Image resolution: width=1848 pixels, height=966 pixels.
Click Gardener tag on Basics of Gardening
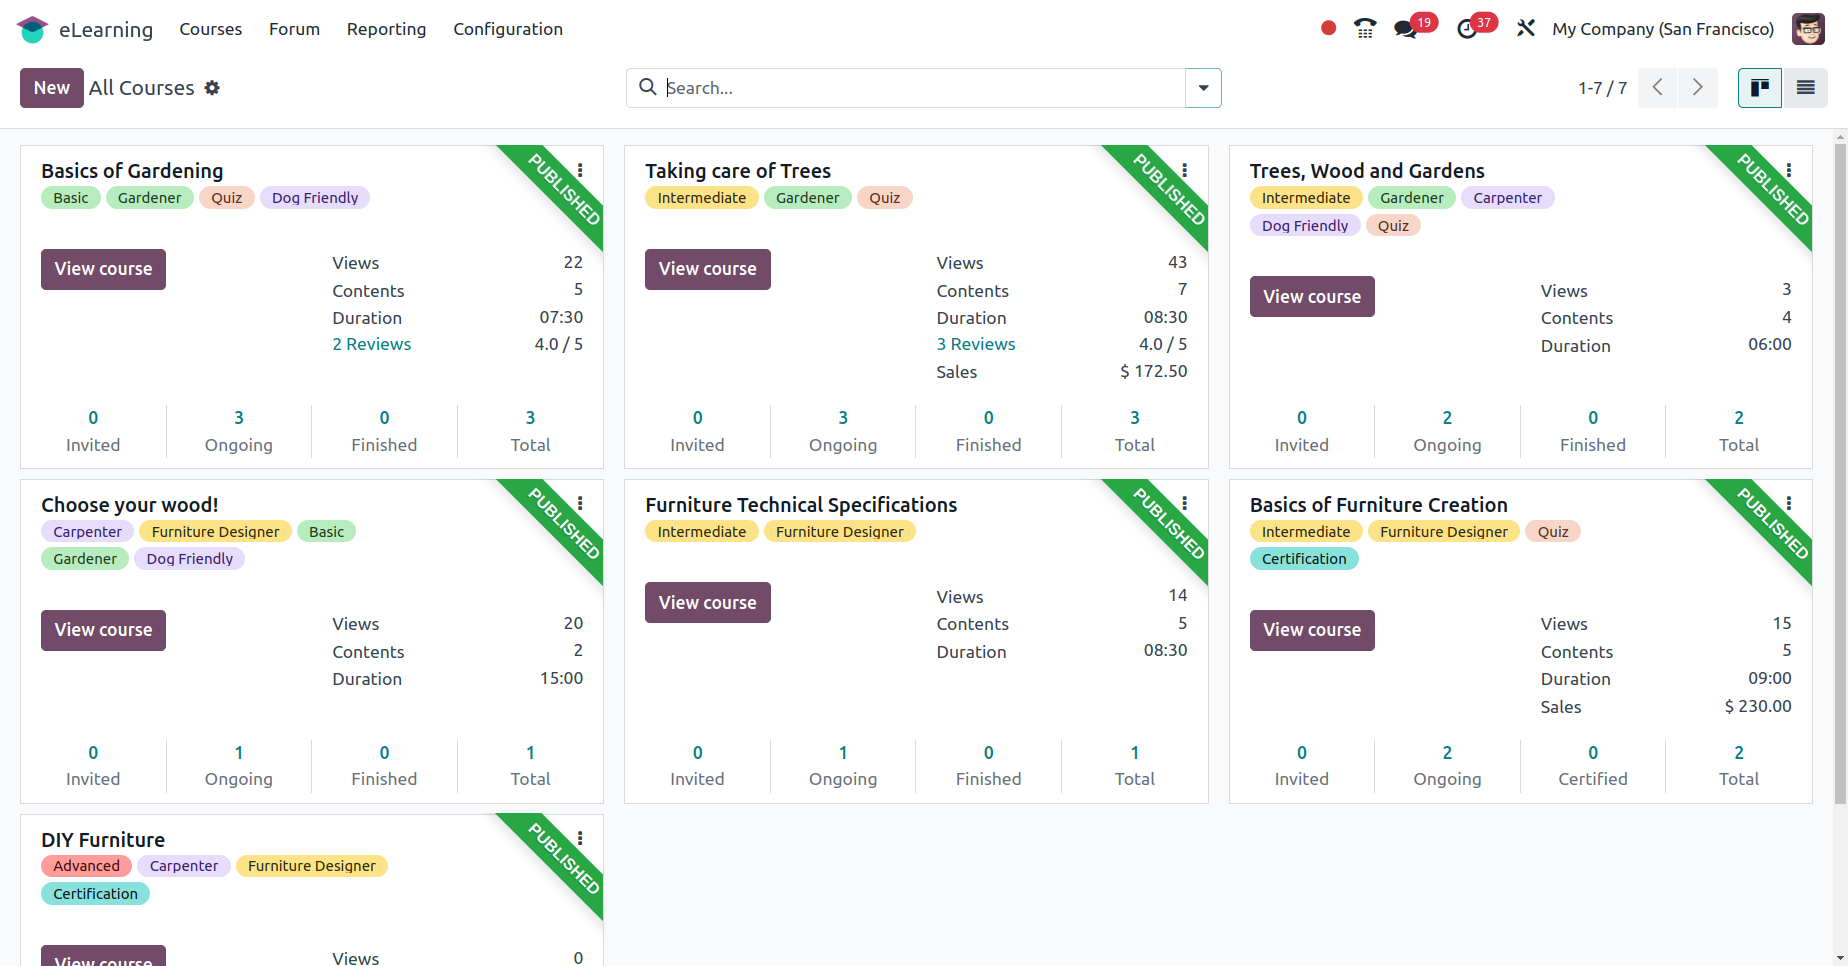pyautogui.click(x=150, y=198)
